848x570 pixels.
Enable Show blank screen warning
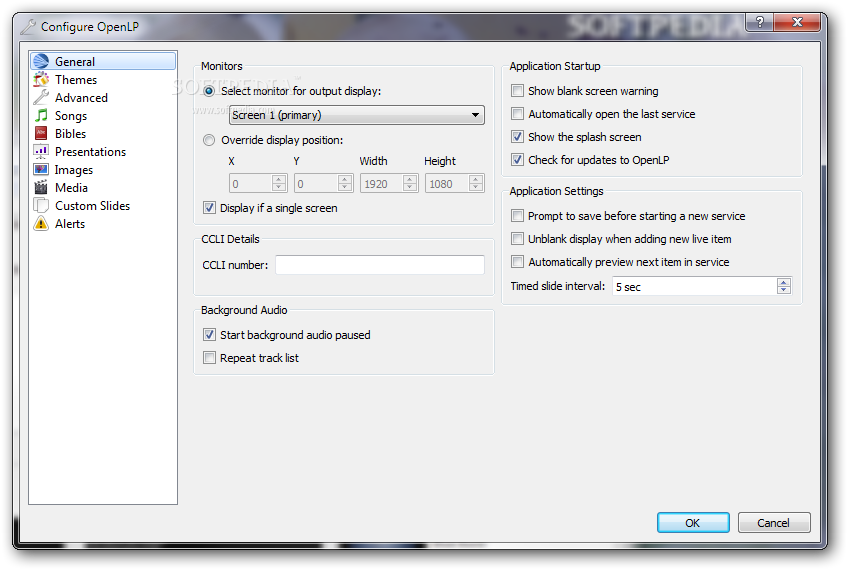[x=518, y=90]
